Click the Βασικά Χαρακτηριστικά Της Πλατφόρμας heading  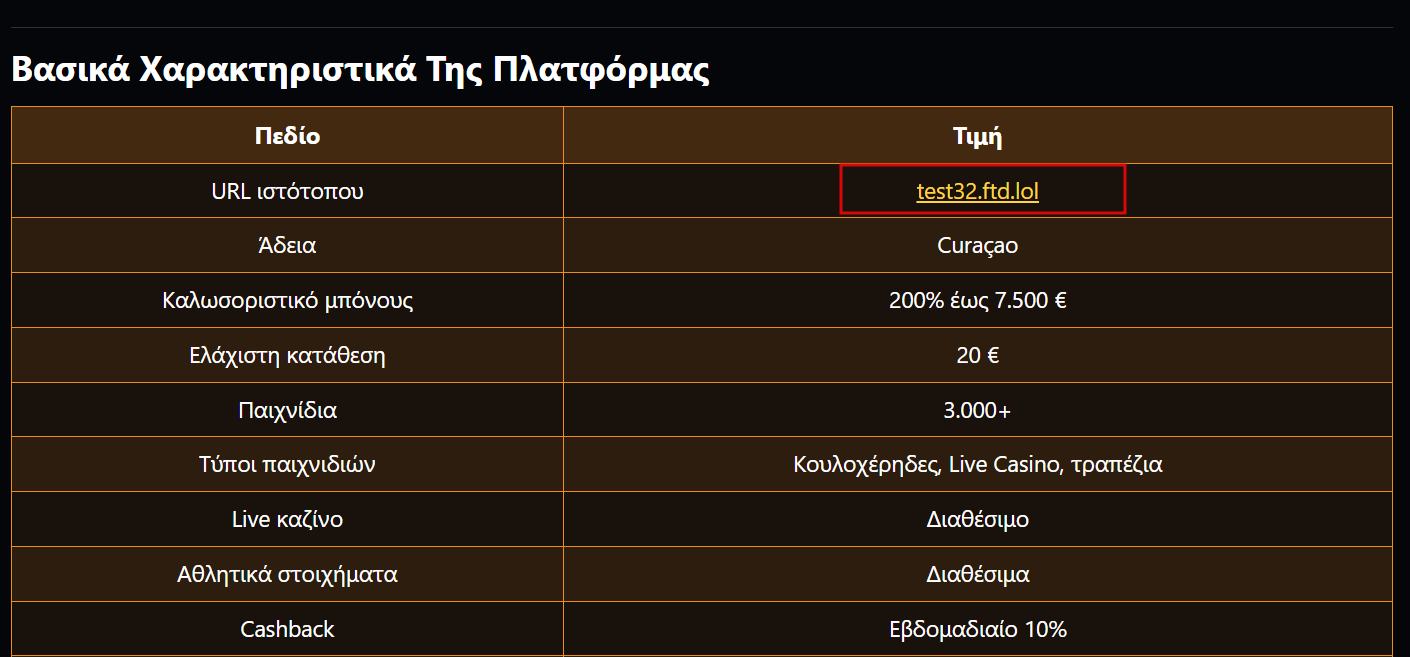360,71
